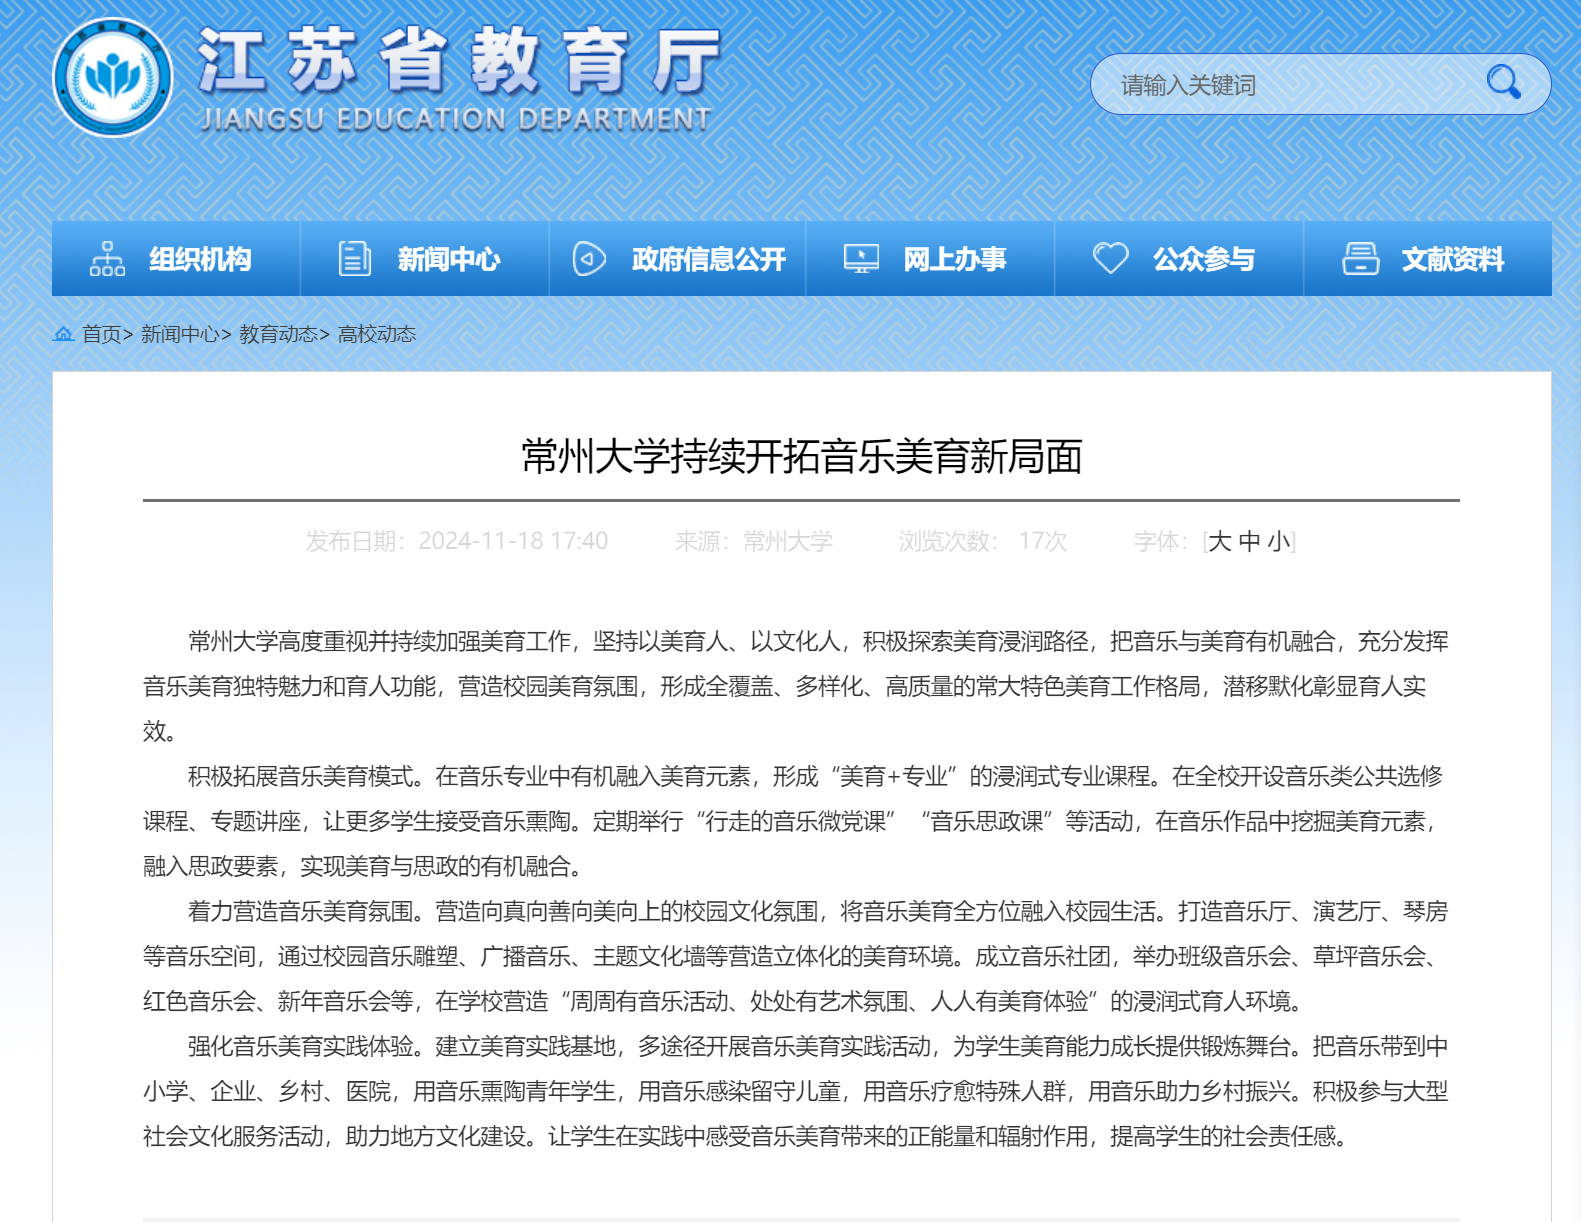The width and height of the screenshot is (1581, 1222).
Task: Click the Jiangsu Education Department logo emblem
Action: pos(112,77)
